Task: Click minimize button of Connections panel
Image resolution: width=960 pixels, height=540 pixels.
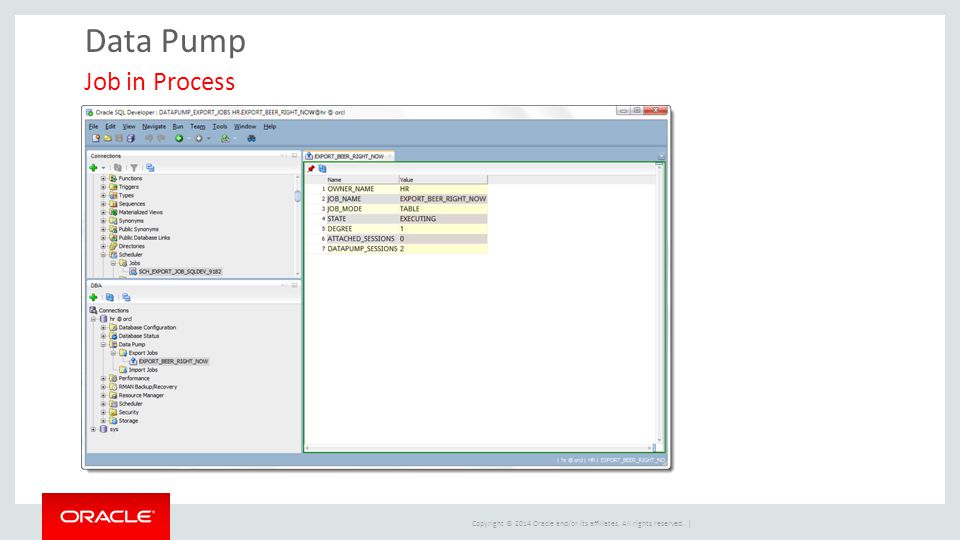Action: [294, 156]
